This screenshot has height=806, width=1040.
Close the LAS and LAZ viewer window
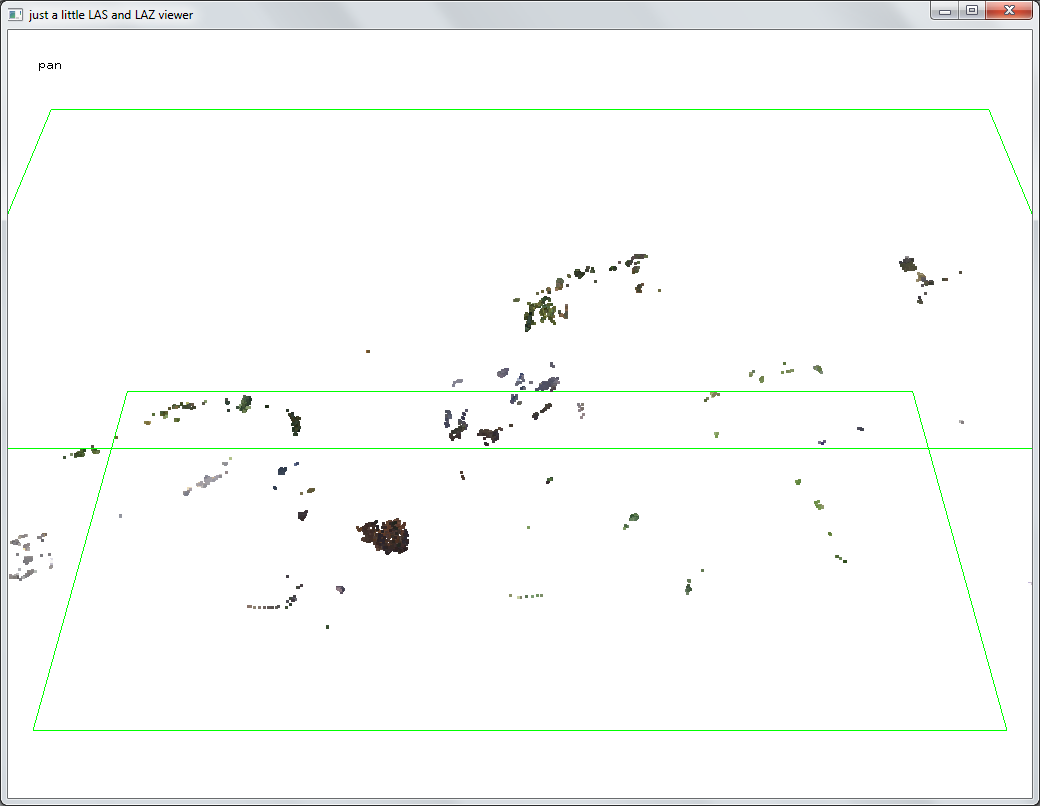(1009, 11)
